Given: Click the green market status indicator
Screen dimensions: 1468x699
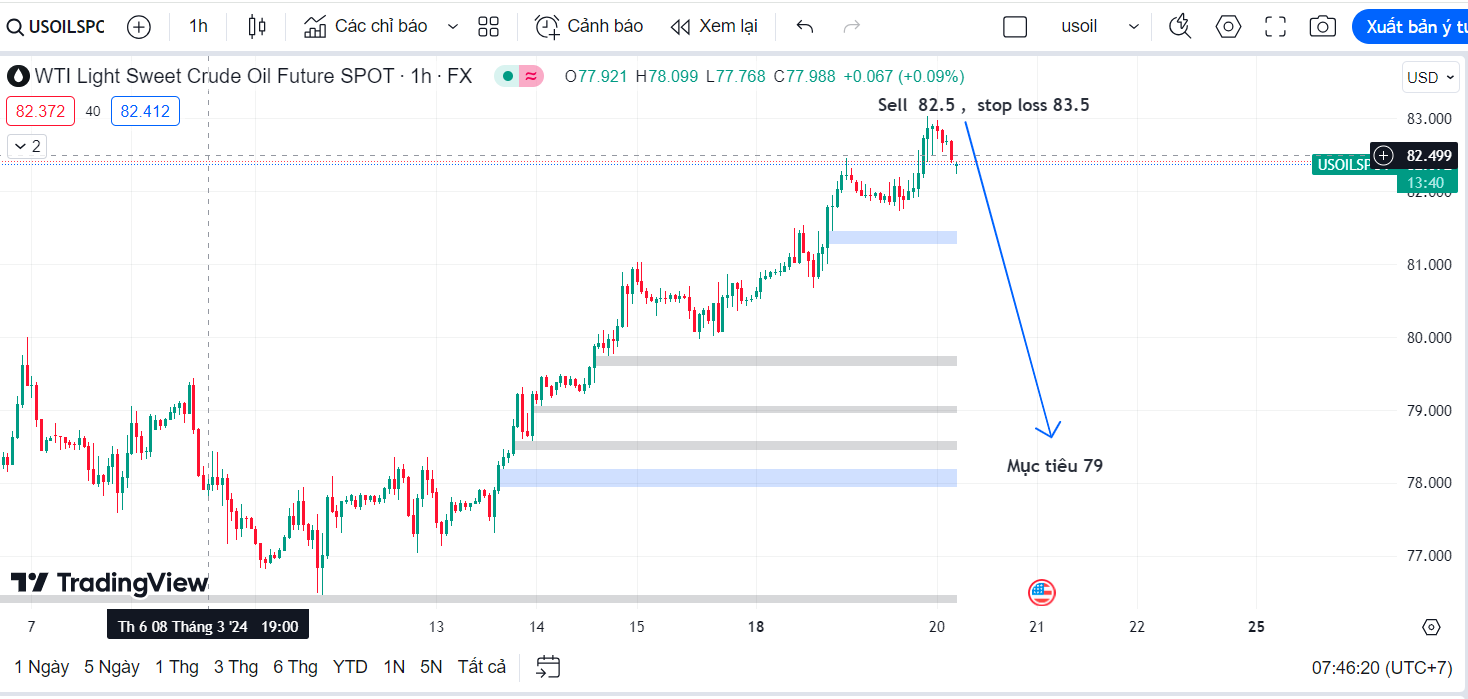Looking at the screenshot, I should [x=508, y=76].
